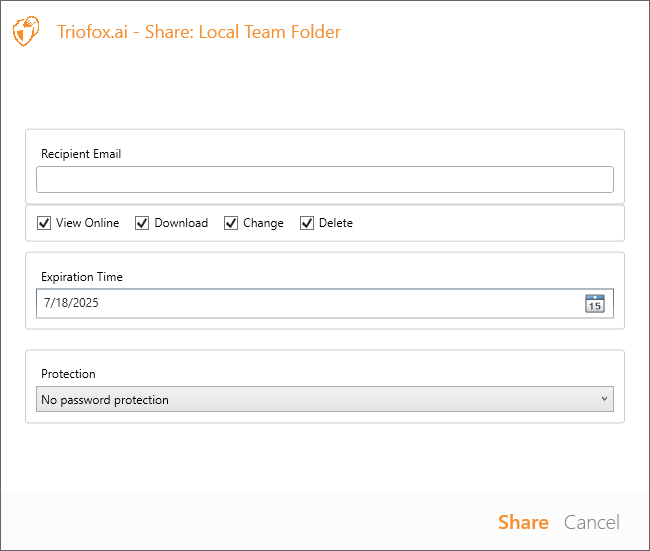Click the Share button
The width and height of the screenshot is (650, 551).
[x=523, y=522]
